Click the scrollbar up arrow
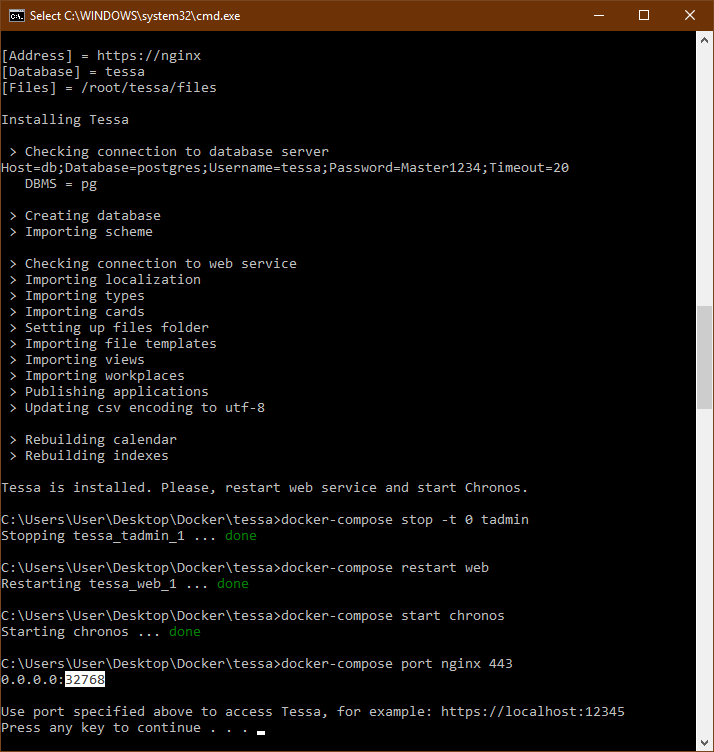This screenshot has width=714, height=752. [x=704, y=40]
